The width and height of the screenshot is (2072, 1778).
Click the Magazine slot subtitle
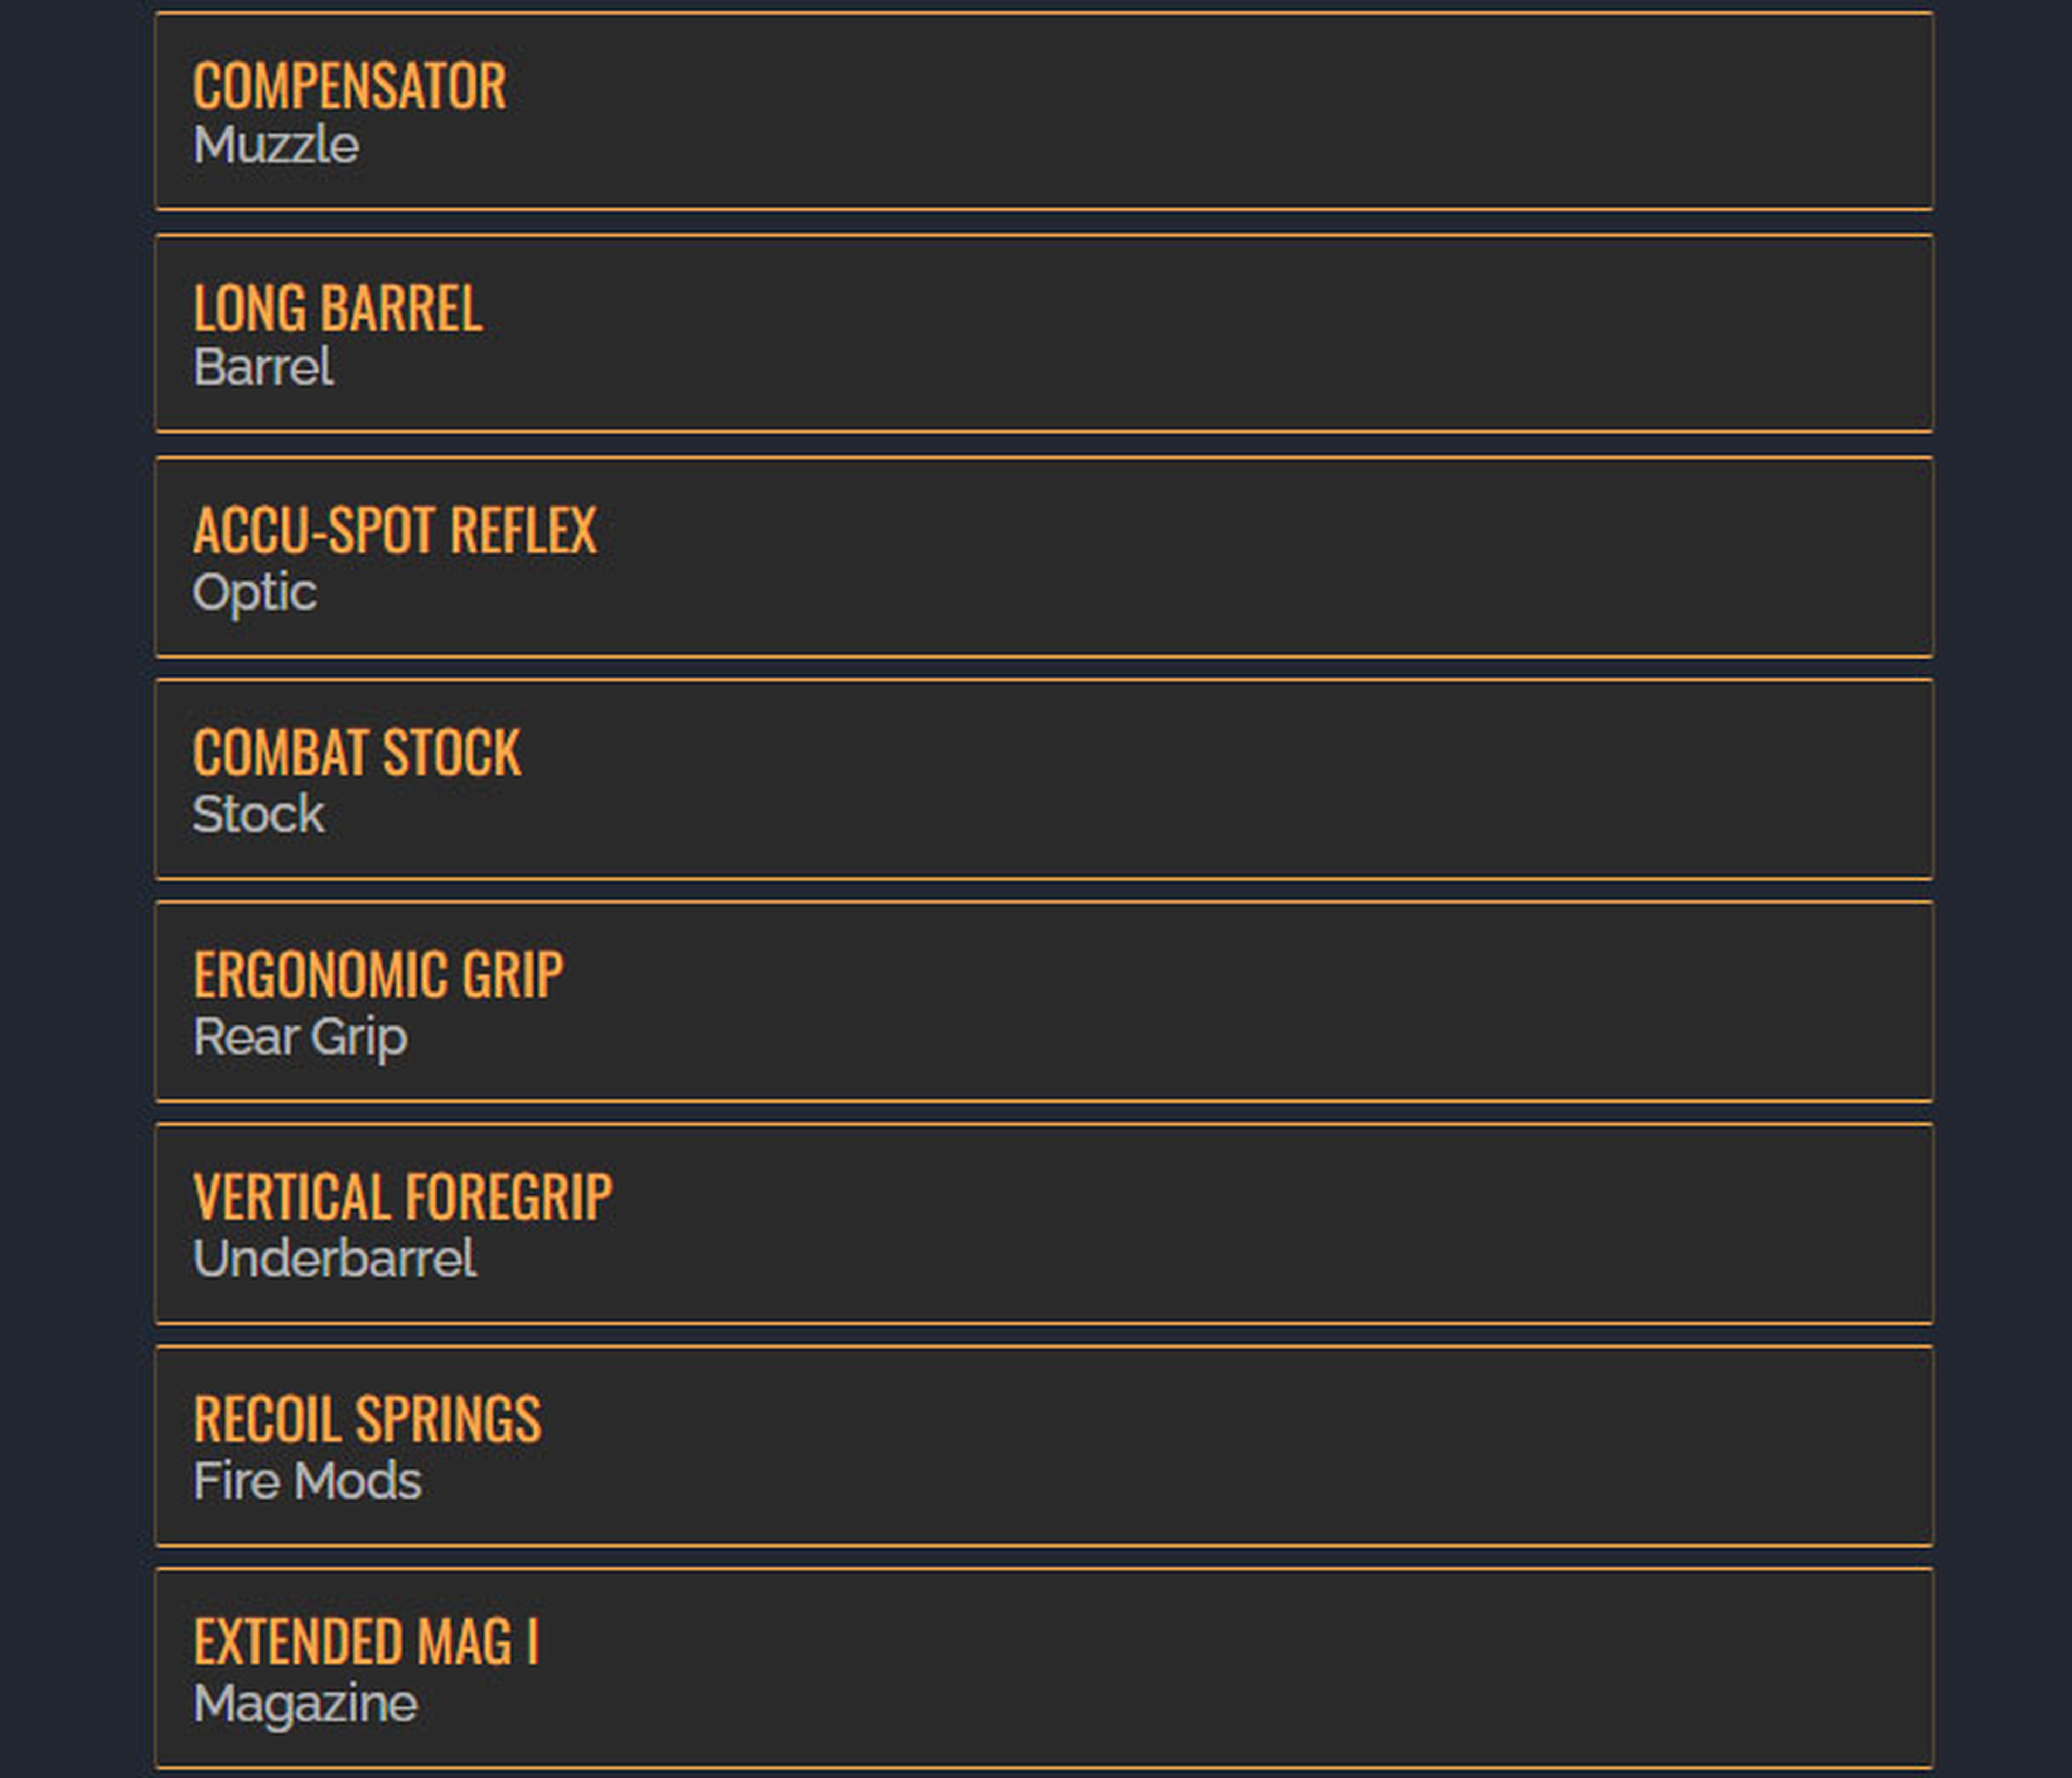pos(305,1704)
